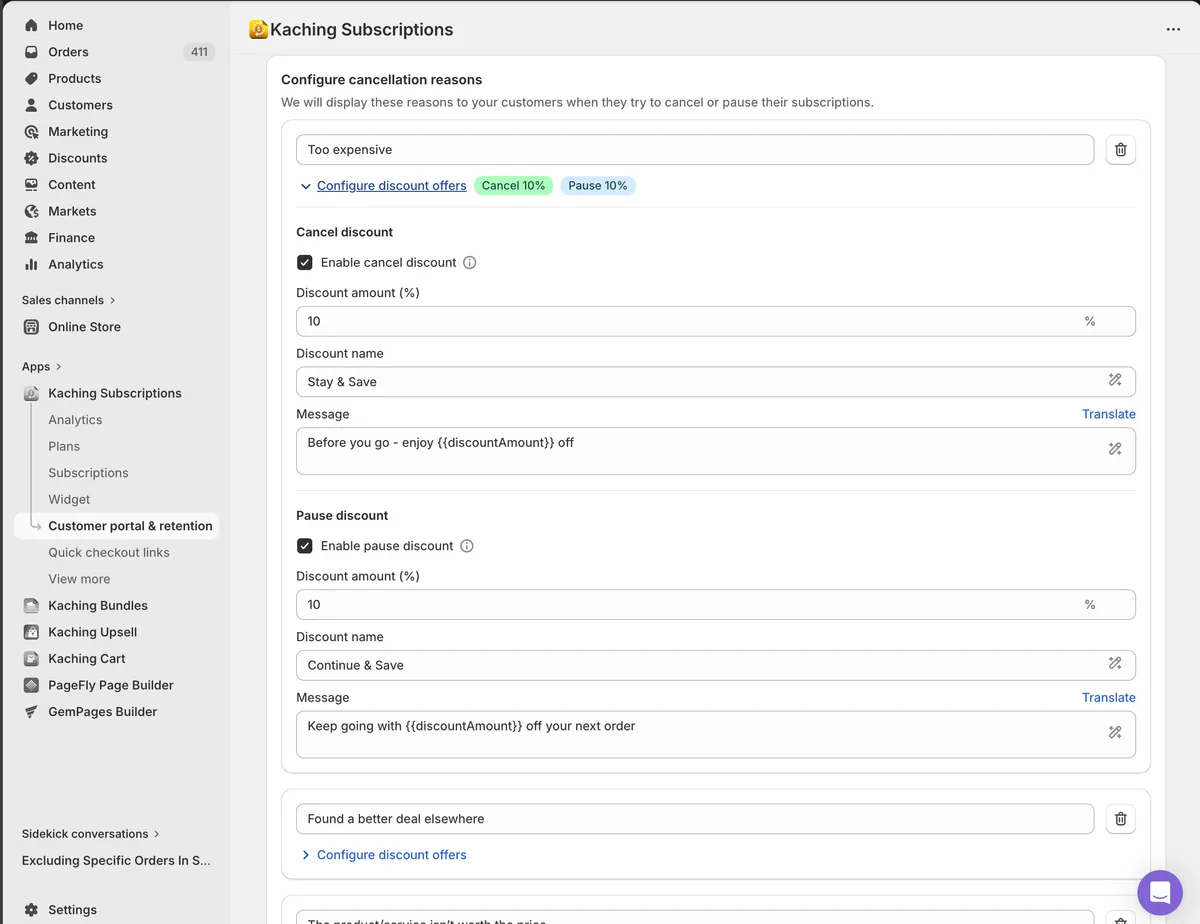Translate the cancel discount message
Image resolution: width=1200 pixels, height=924 pixels.
coord(1108,414)
